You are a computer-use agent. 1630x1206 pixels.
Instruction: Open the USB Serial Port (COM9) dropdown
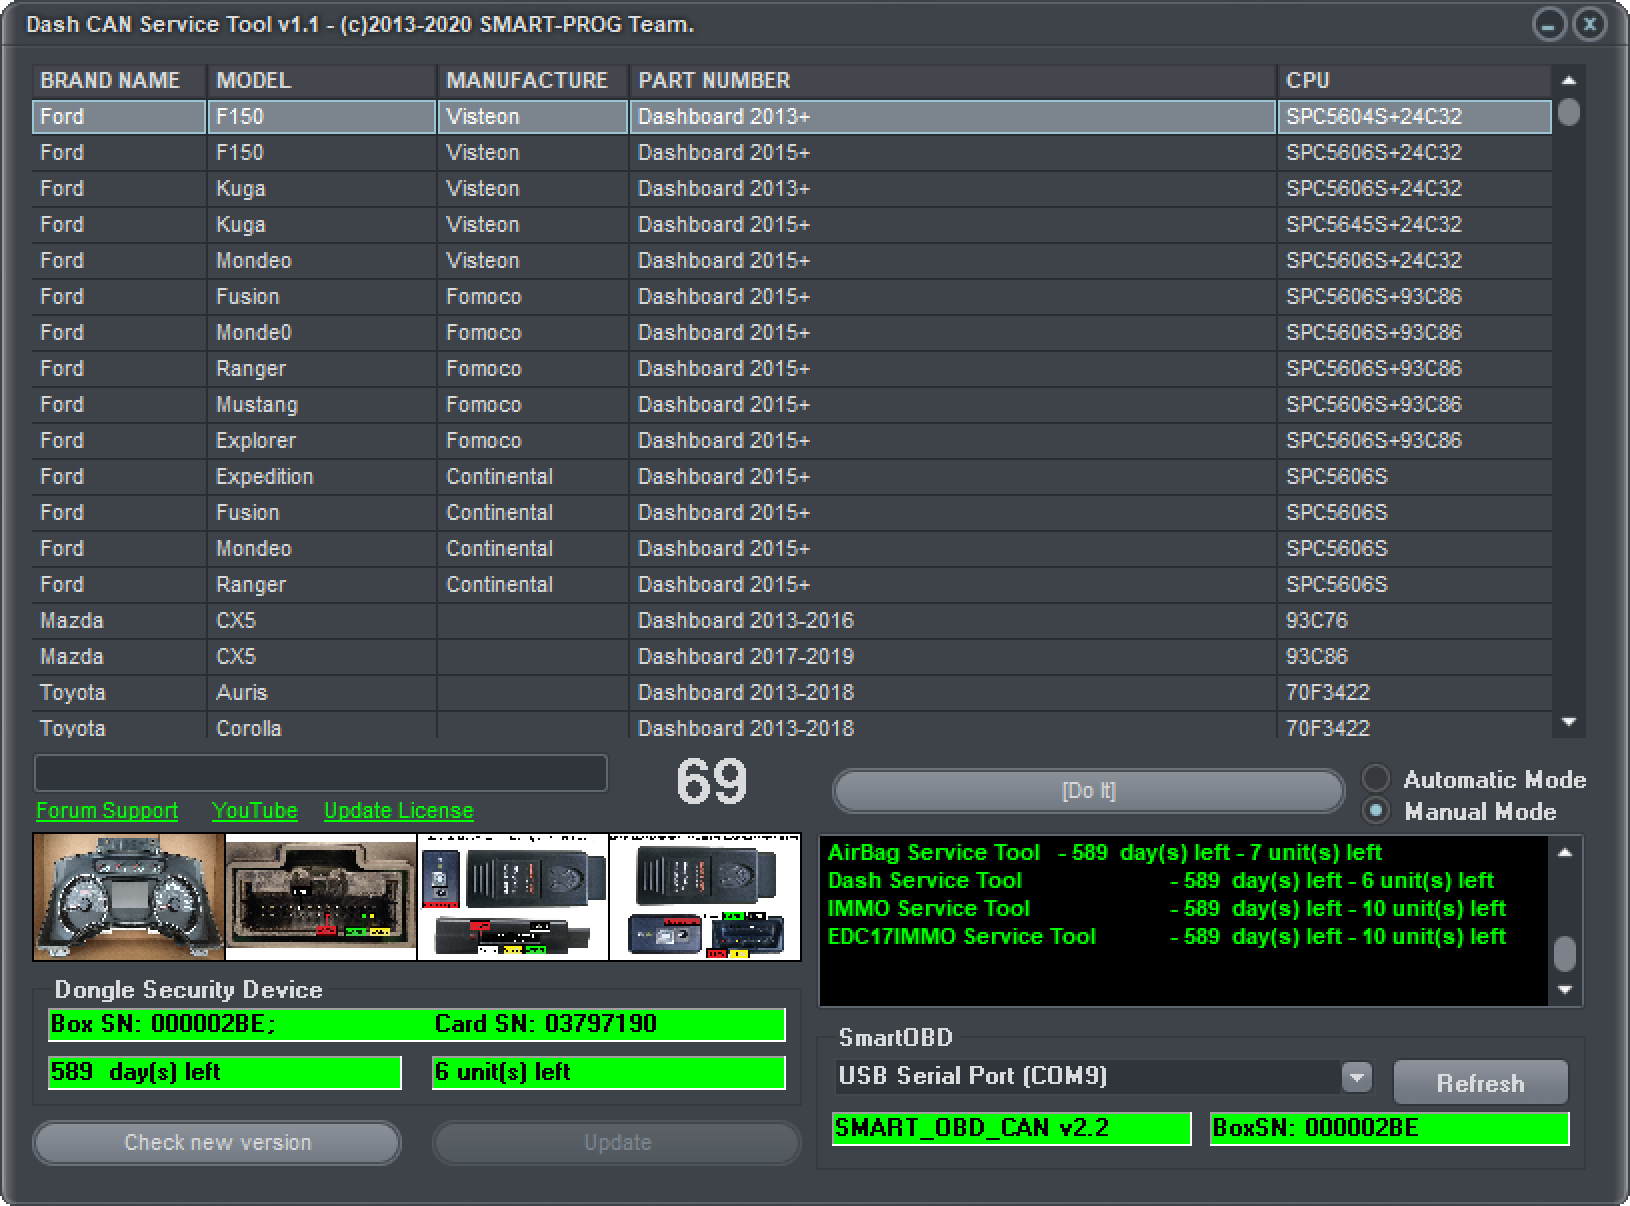click(x=1090, y=1077)
